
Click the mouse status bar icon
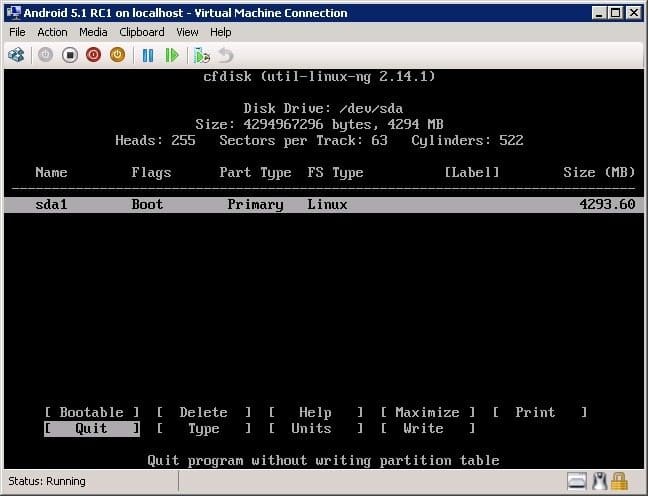600,482
